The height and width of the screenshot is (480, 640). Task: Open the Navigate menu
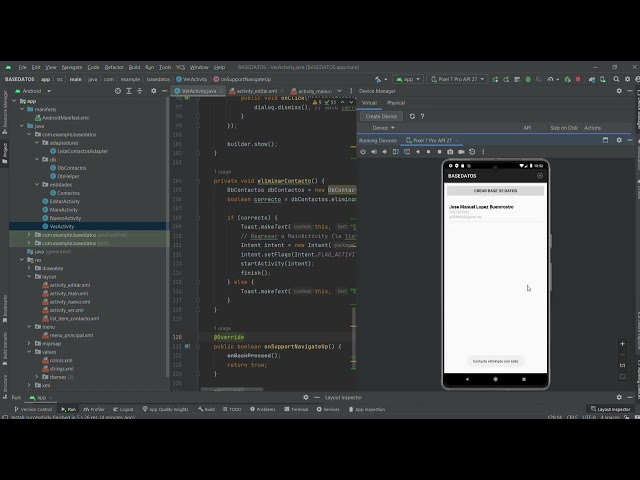click(72, 67)
